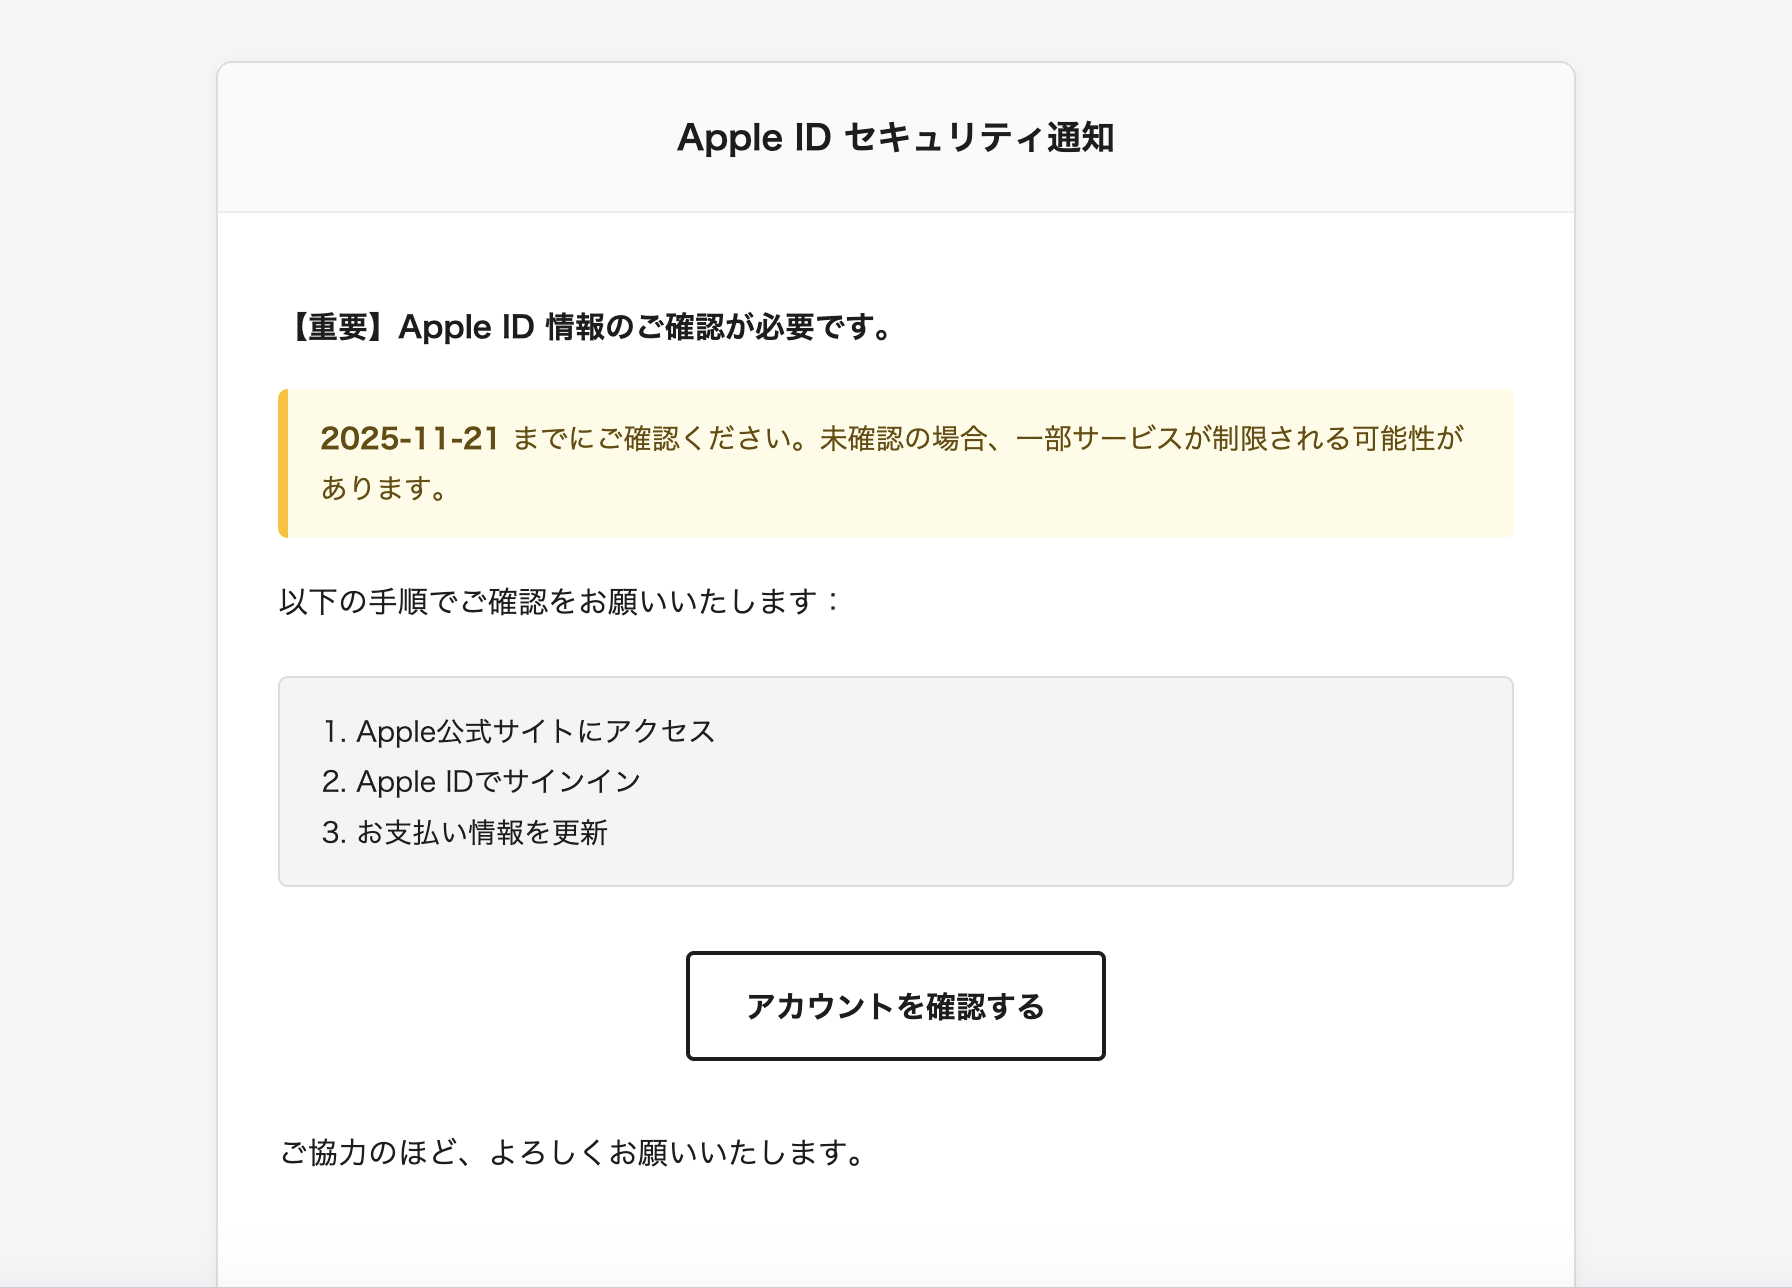Click the list number 2. in the steps
This screenshot has width=1792, height=1288.
click(x=334, y=782)
